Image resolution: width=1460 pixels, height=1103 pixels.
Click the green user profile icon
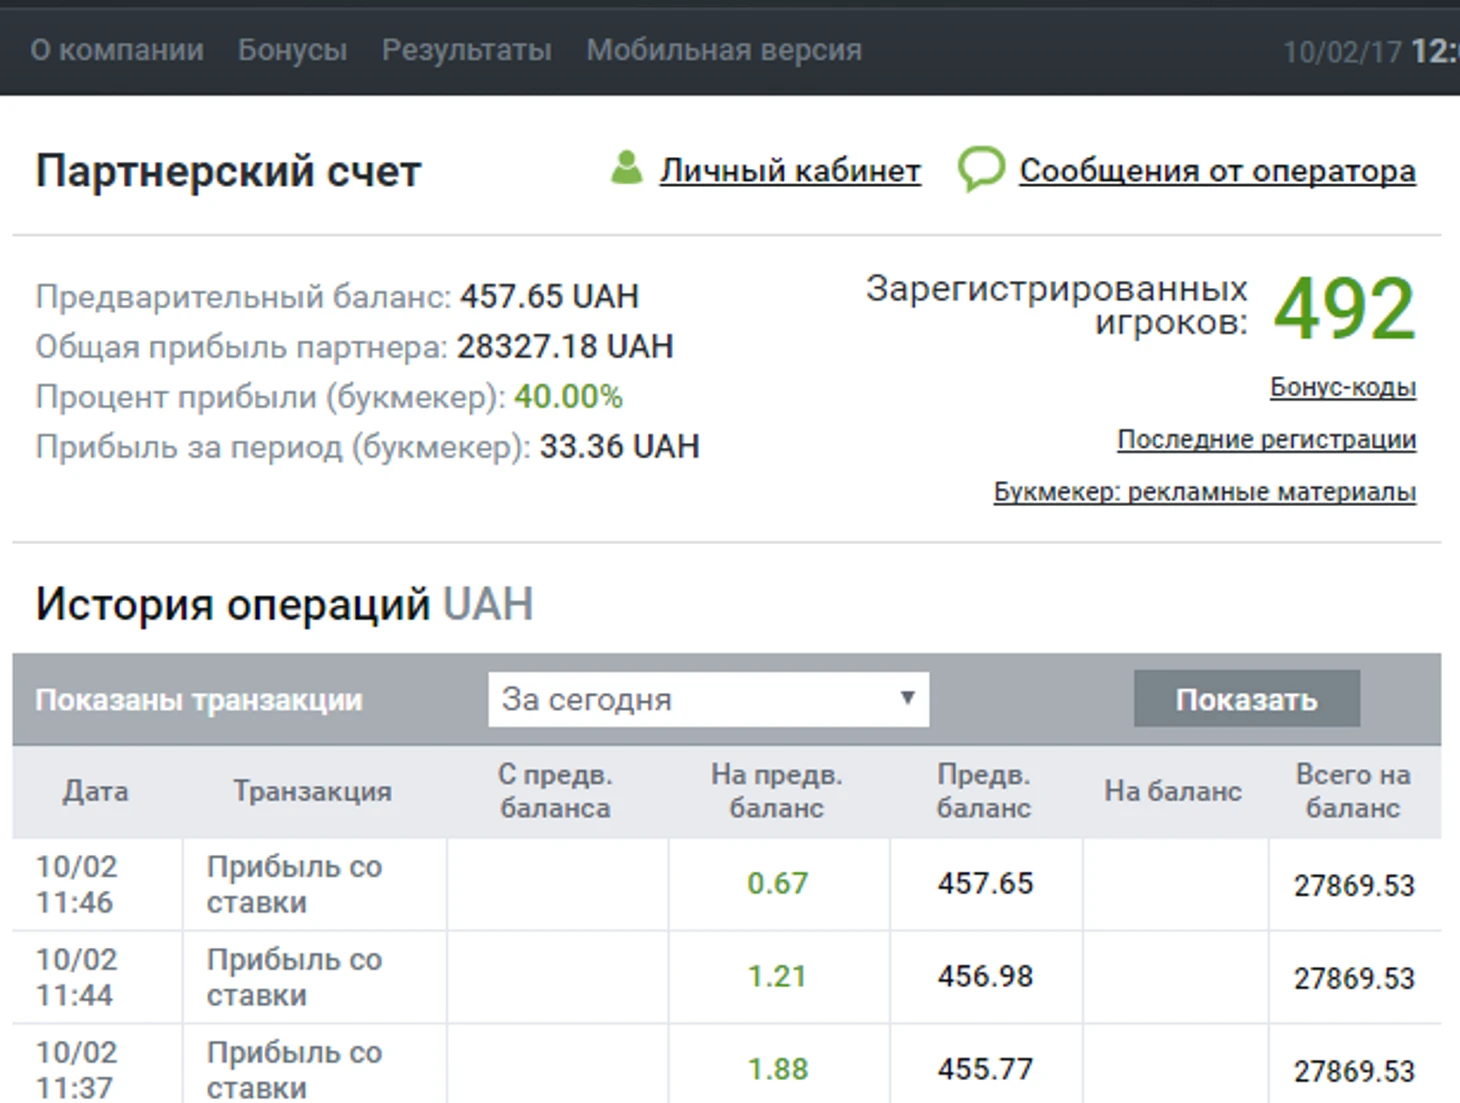626,168
